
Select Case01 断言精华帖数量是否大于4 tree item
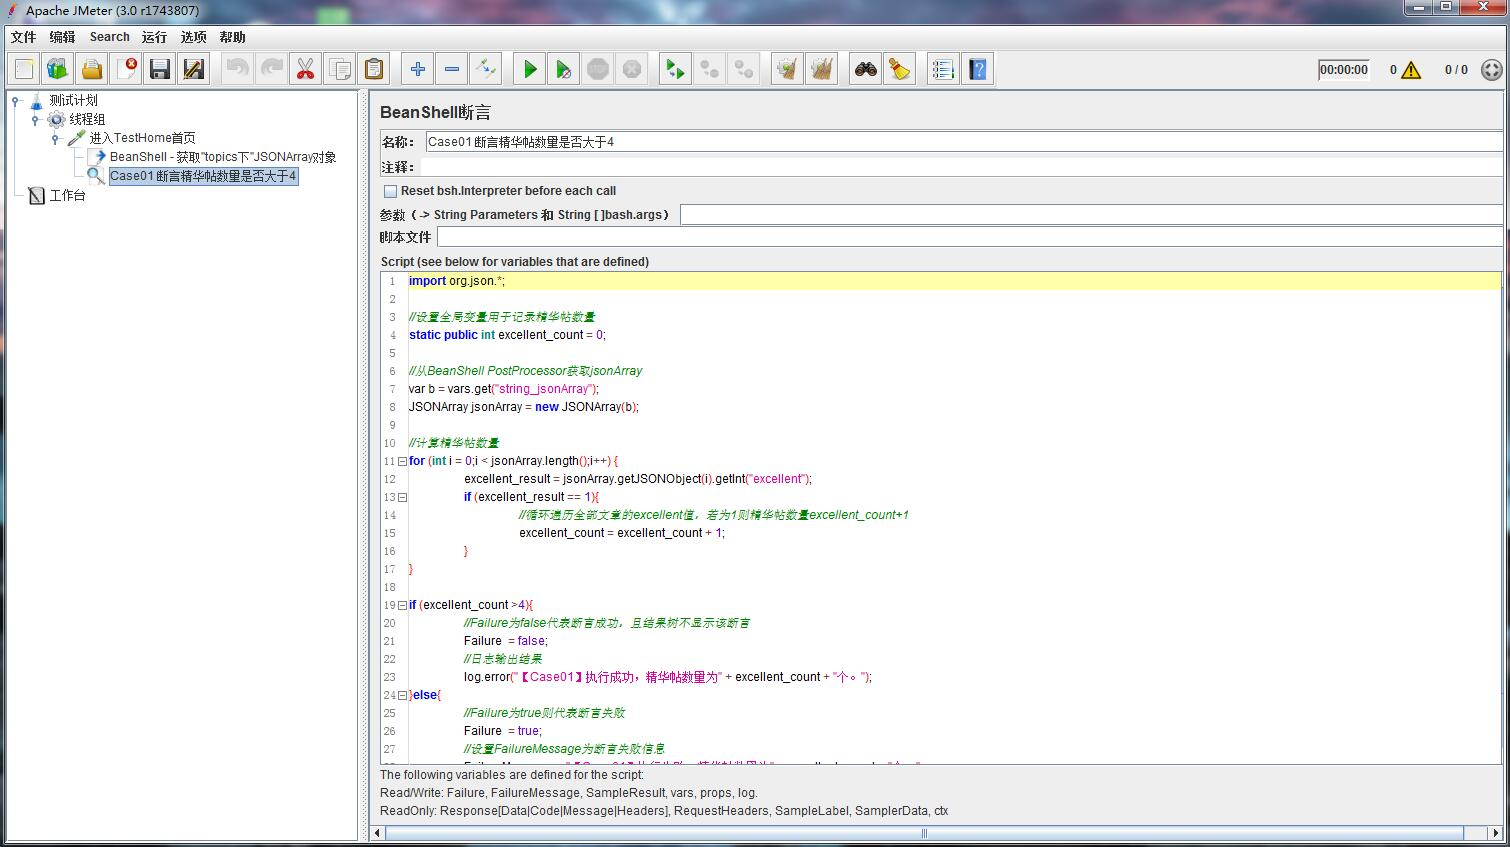[203, 176]
